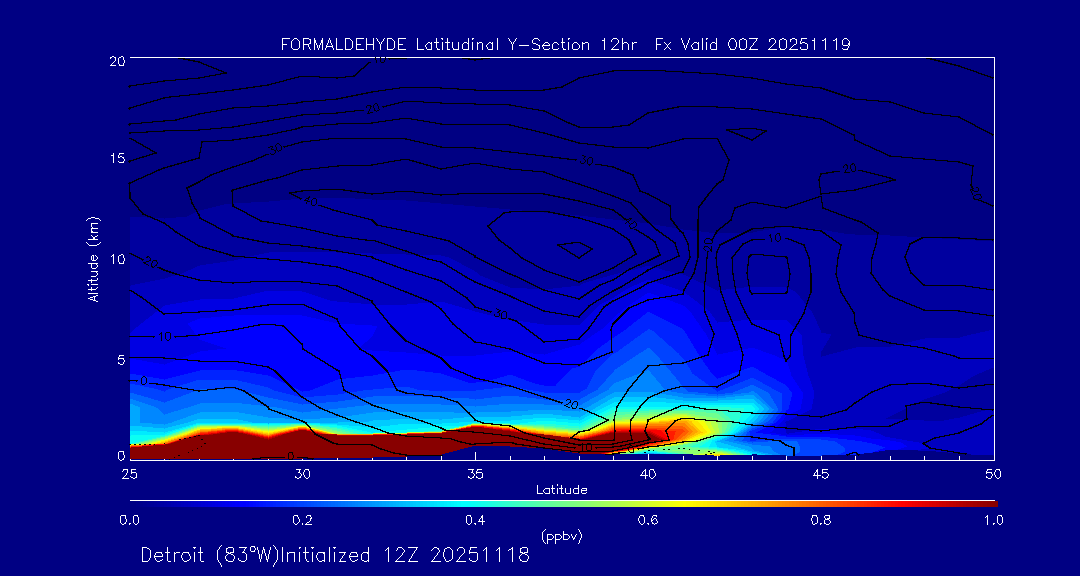Click the 'Latitude' x-axis label
Viewport: 1080px width, 576px height.
561,490
